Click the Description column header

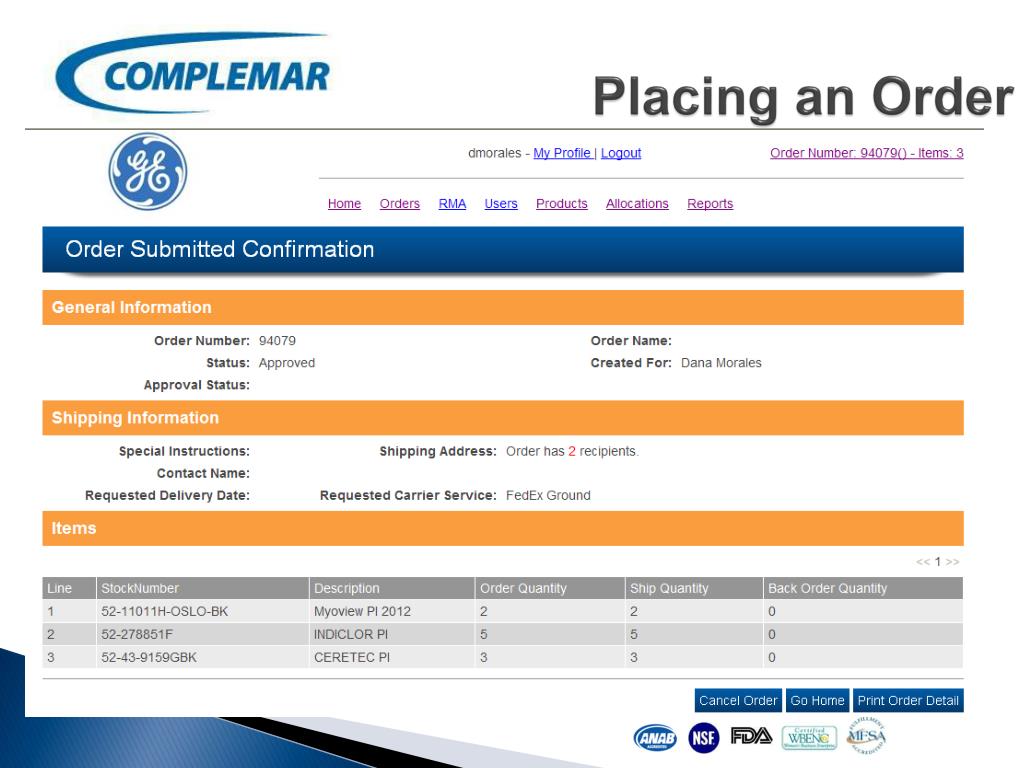point(392,588)
